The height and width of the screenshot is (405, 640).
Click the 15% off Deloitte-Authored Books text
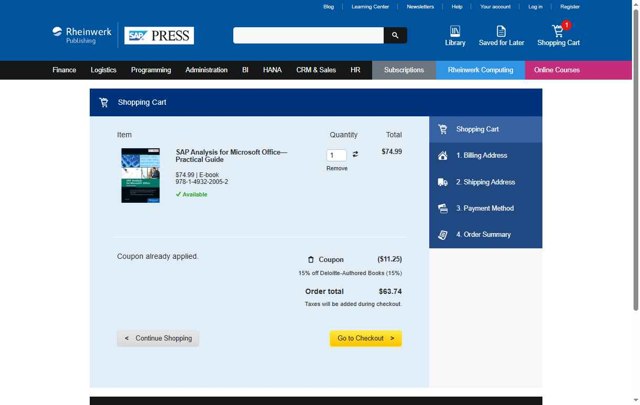350,273
